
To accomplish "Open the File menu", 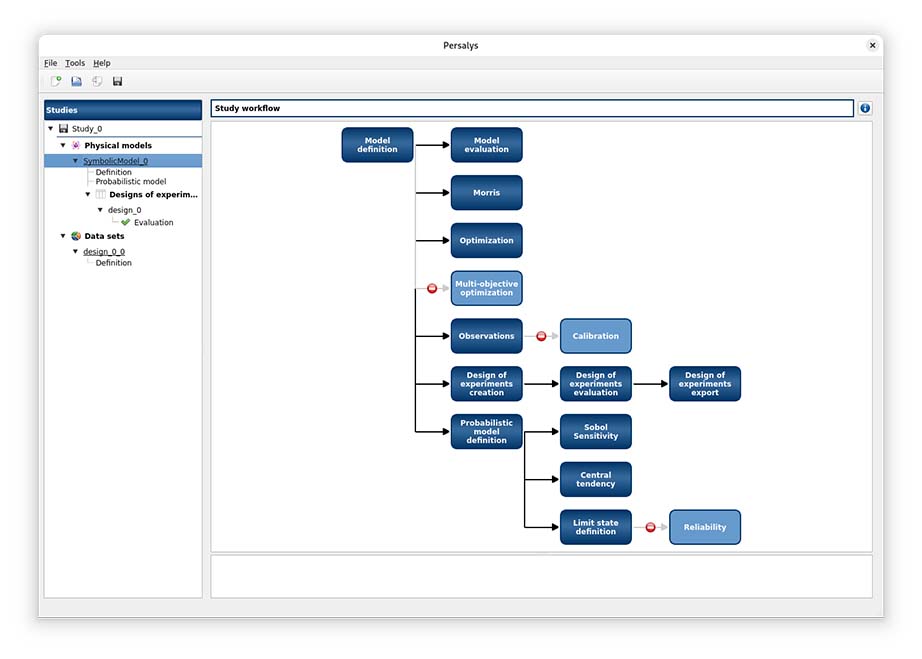I will click(51, 63).
